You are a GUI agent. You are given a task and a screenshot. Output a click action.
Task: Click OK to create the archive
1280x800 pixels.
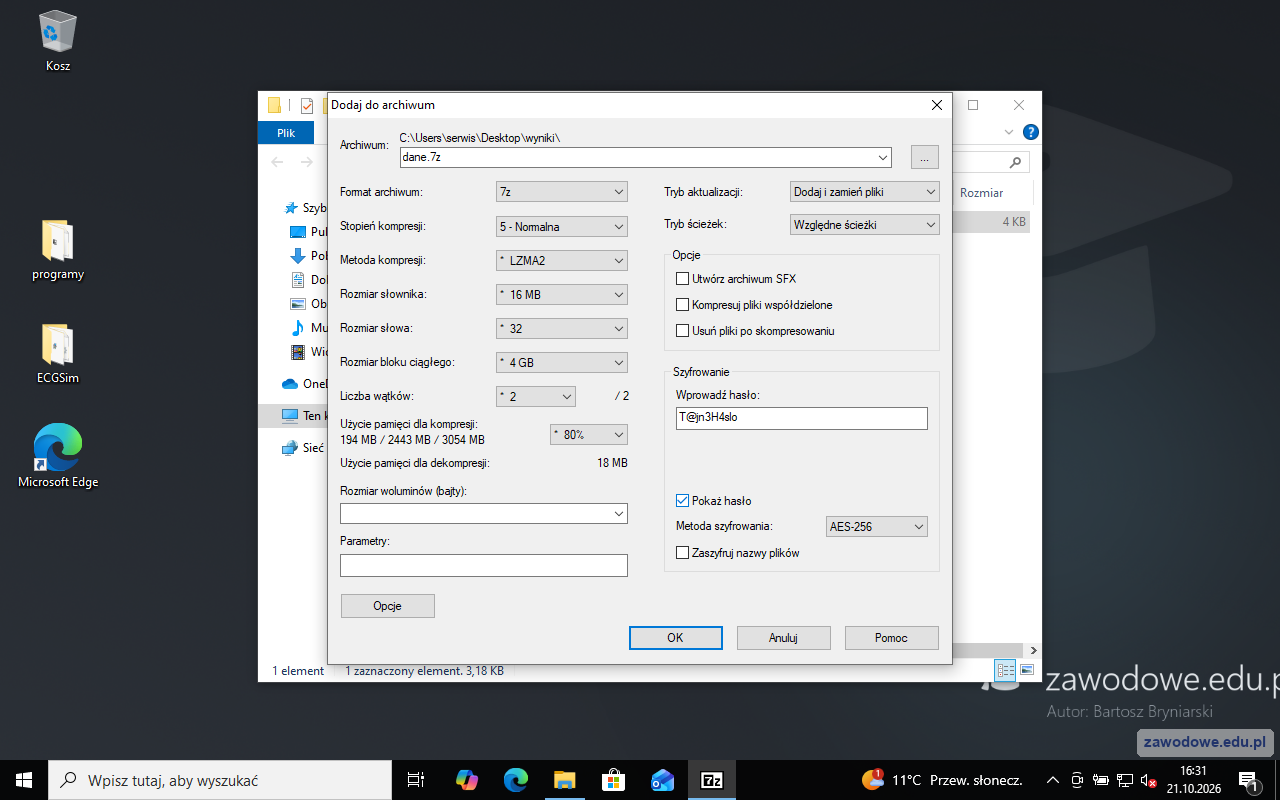(675, 638)
